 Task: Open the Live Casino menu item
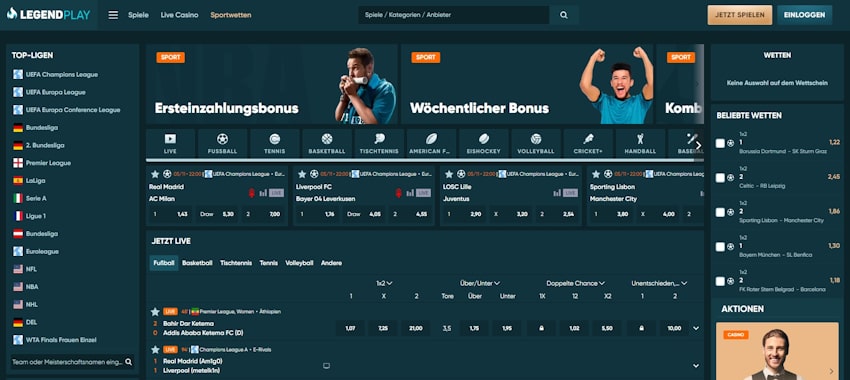coord(179,15)
